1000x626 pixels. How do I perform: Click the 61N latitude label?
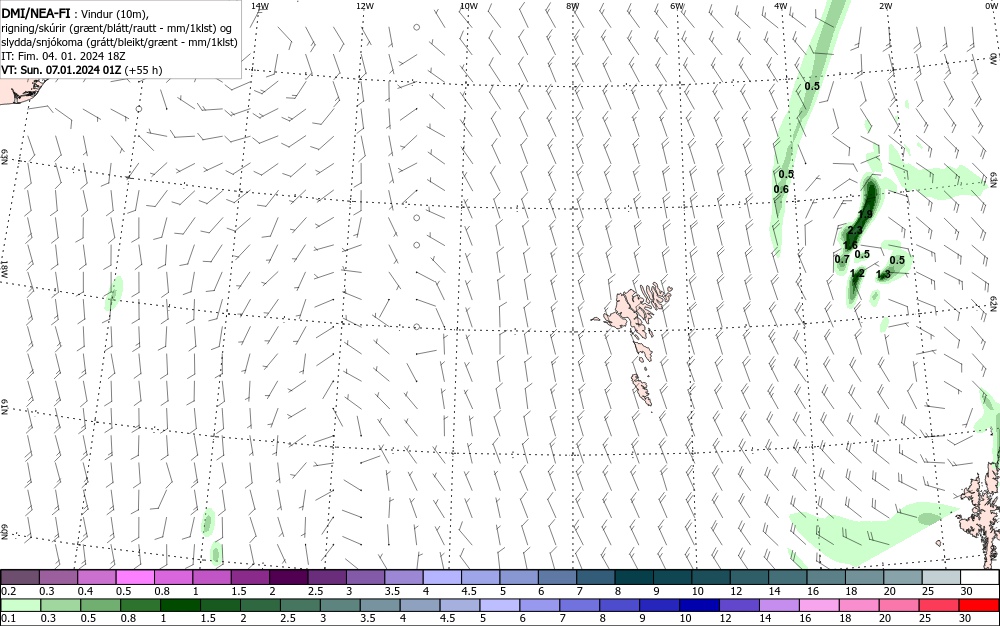[5, 407]
